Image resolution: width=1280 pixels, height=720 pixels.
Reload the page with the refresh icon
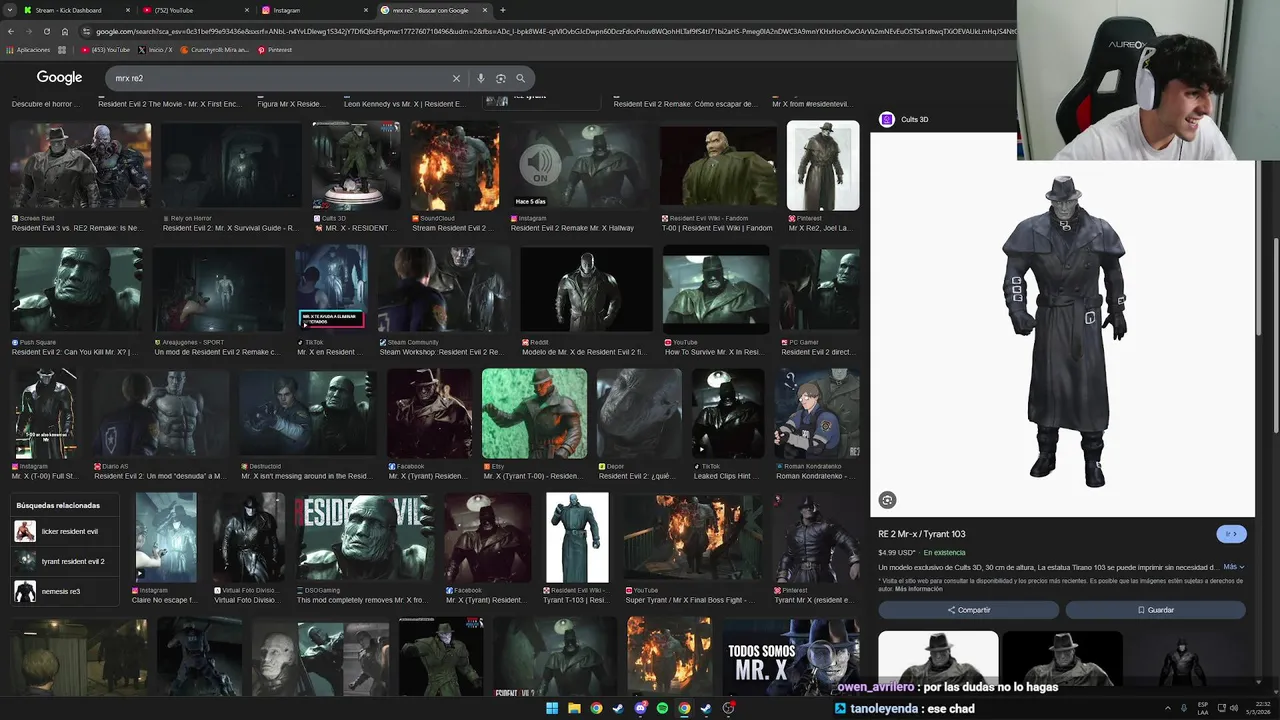tap(46, 31)
